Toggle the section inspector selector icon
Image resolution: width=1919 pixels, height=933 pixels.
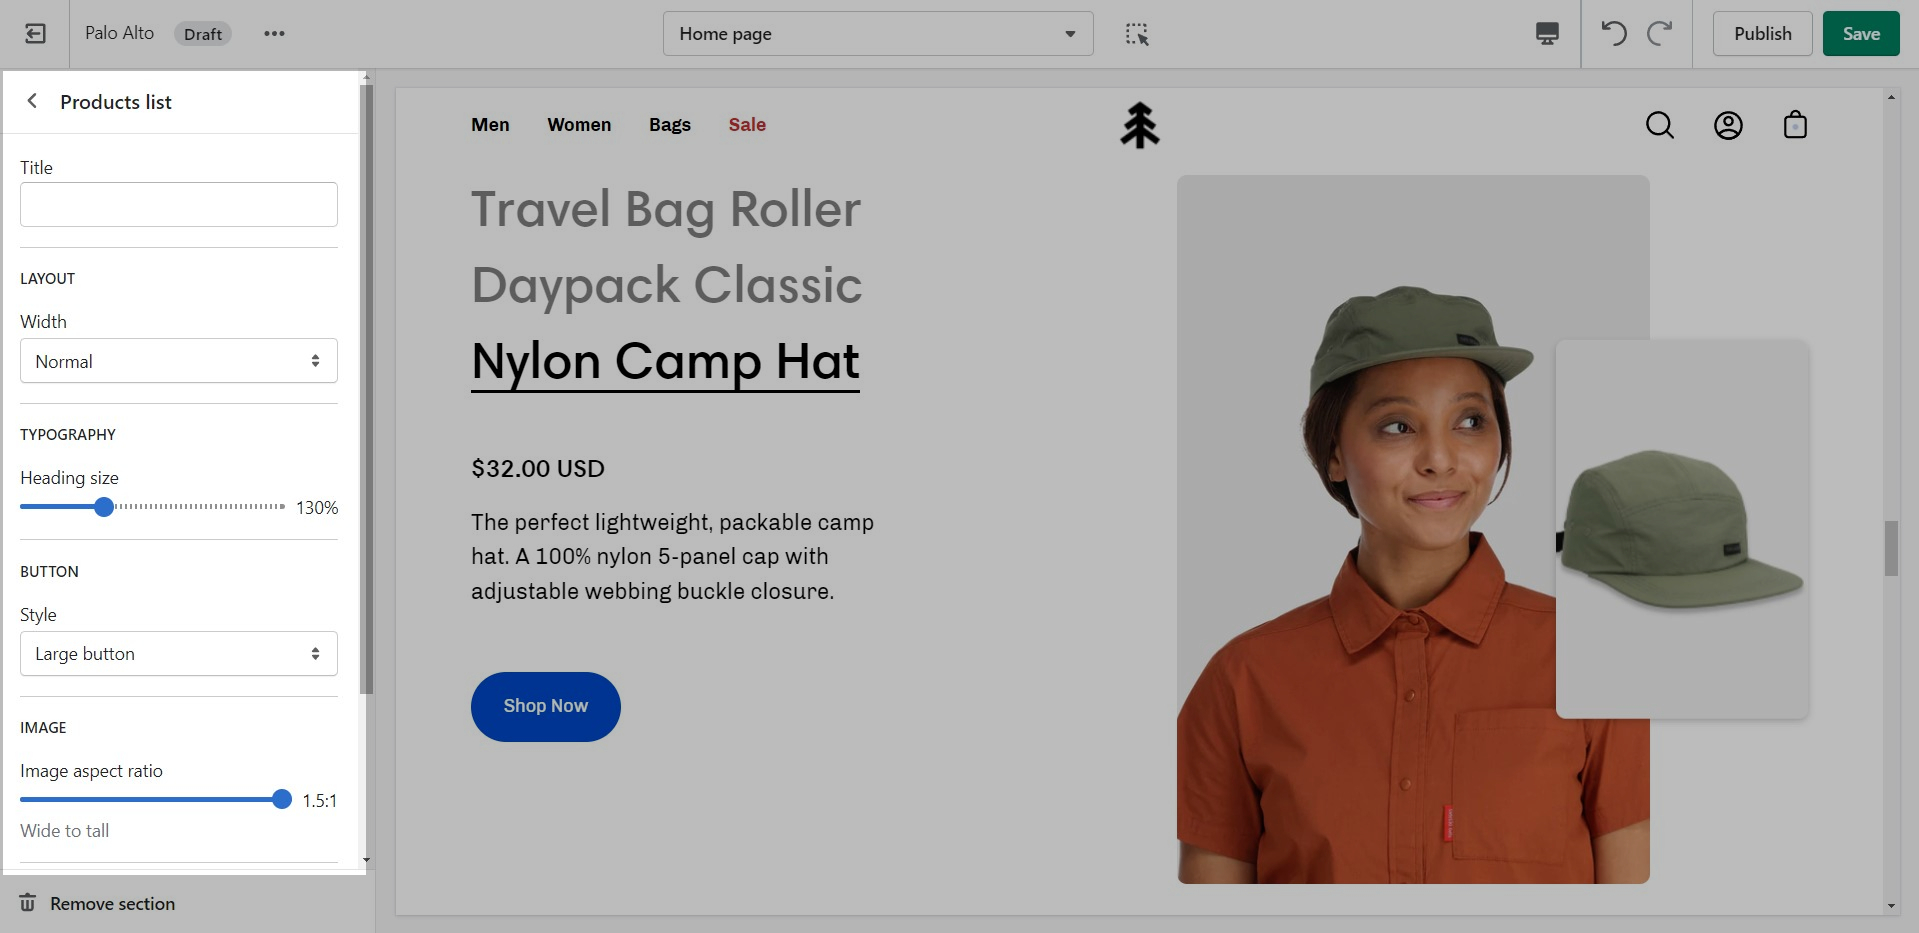[1137, 34]
